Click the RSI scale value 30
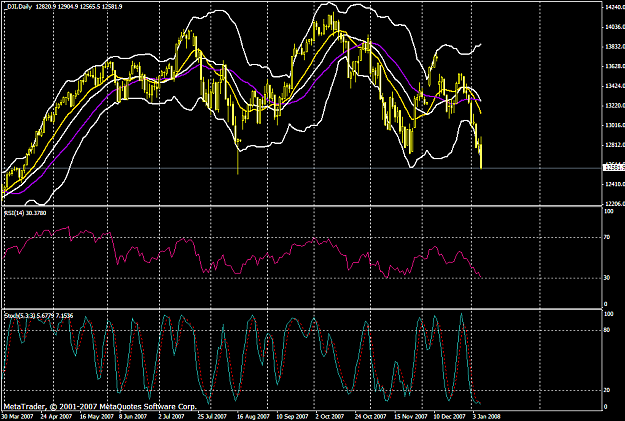625x421 pixels. click(x=607, y=277)
